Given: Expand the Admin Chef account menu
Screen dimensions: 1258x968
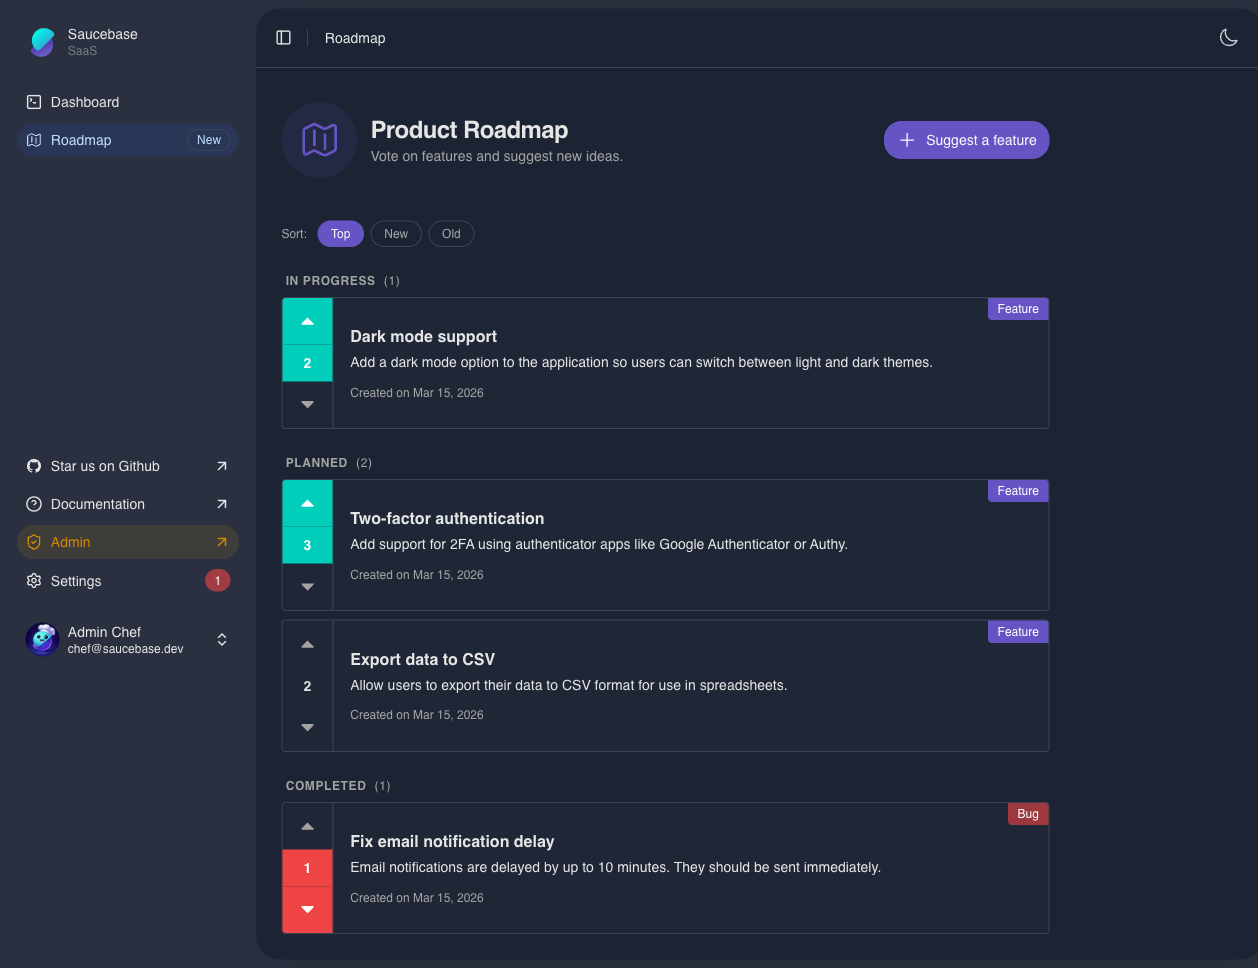Looking at the screenshot, I should (221, 639).
